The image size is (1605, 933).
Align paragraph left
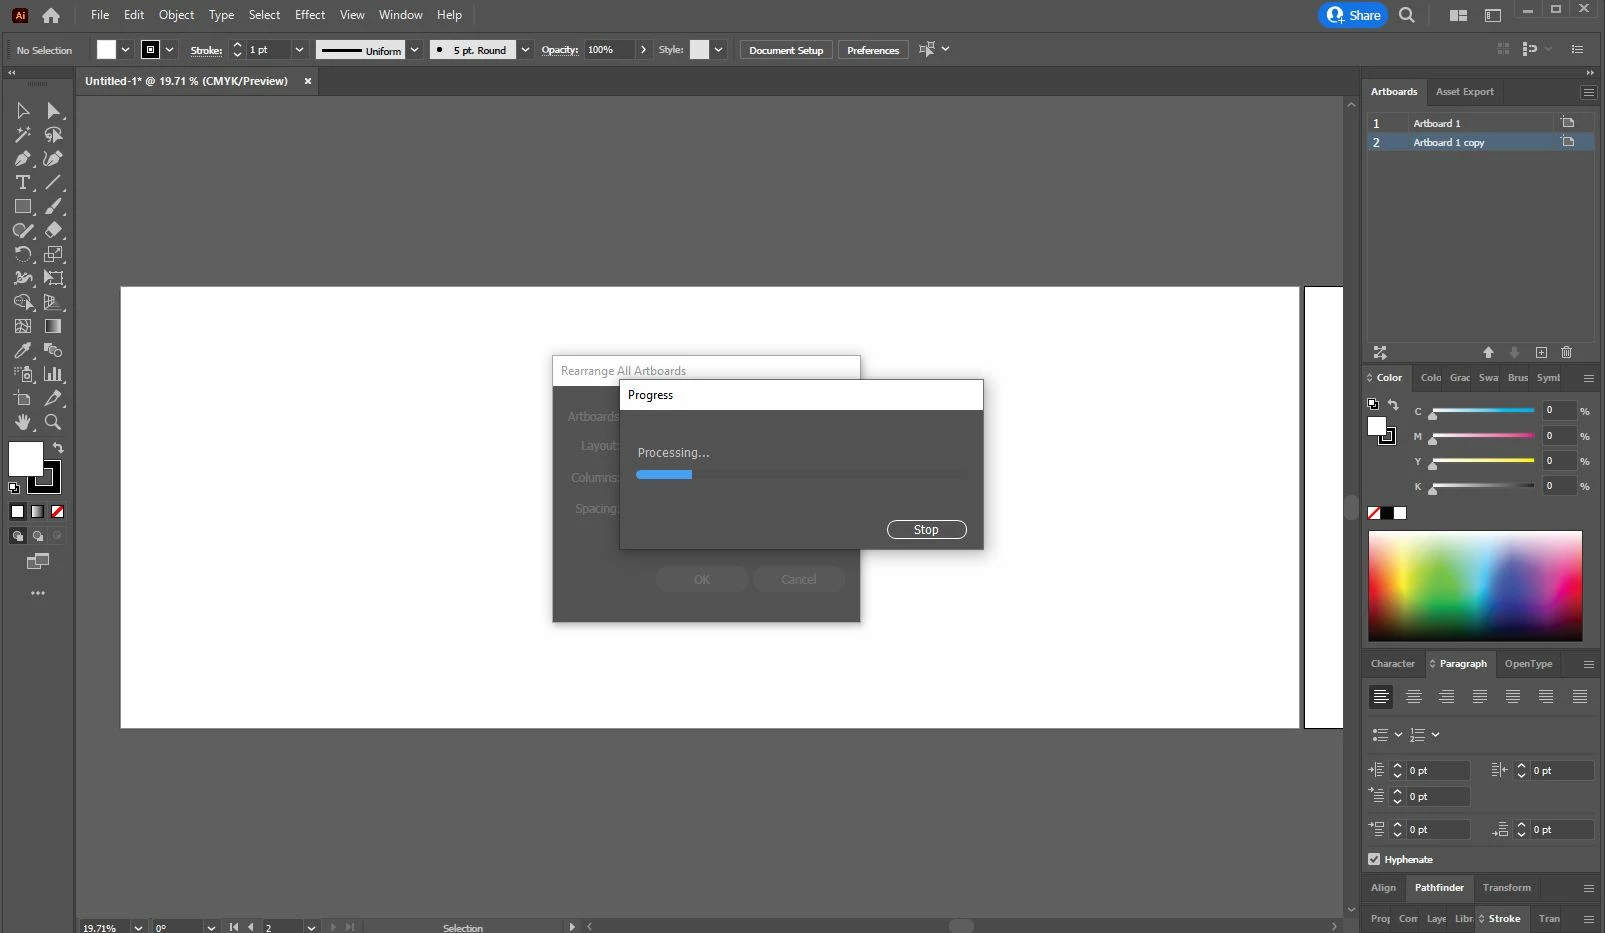pos(1381,696)
